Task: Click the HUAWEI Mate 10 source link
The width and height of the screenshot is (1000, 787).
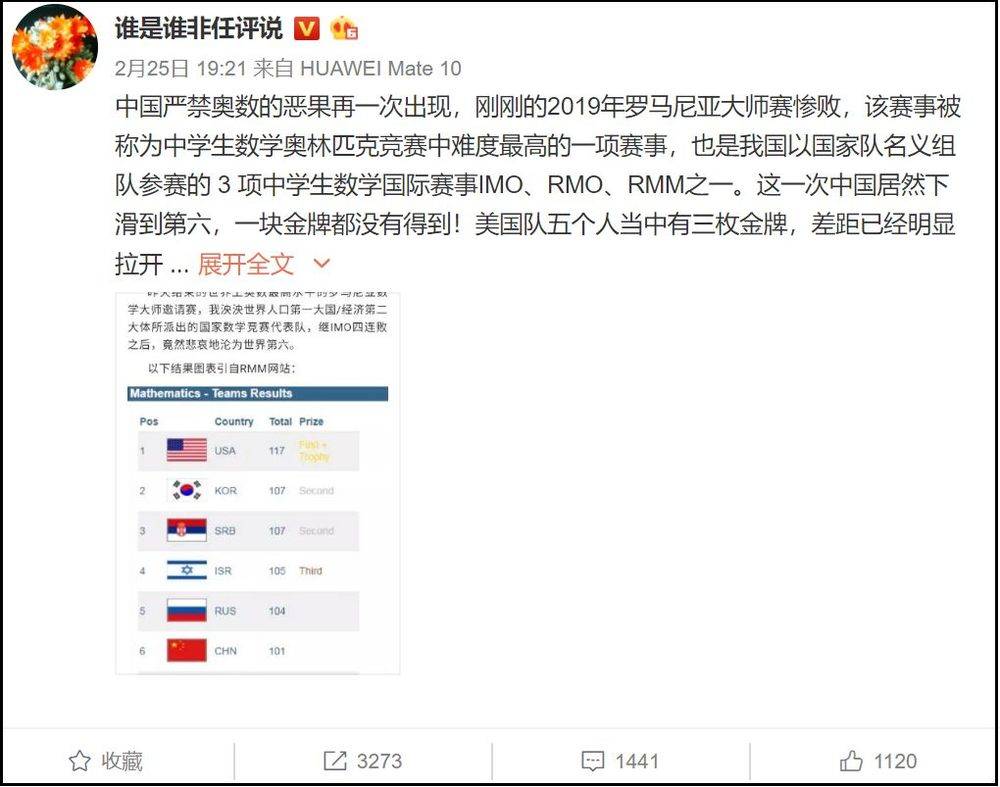Action: (x=381, y=68)
